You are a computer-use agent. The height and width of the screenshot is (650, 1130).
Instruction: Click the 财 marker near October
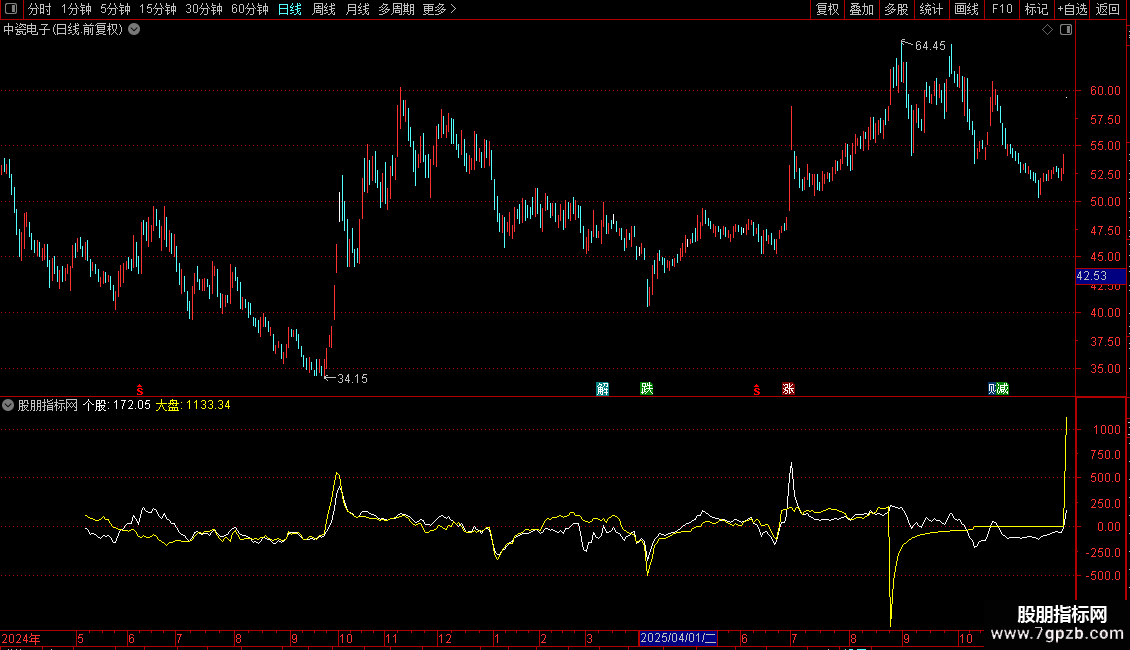tap(992, 389)
